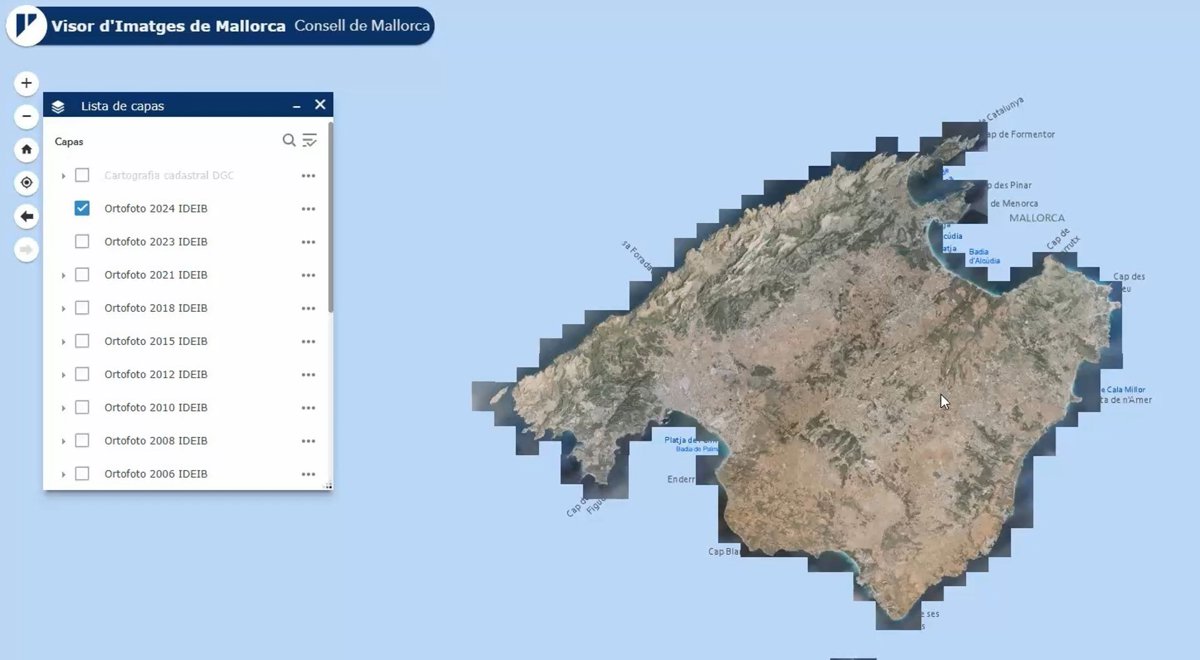Expand the Cartografia cadastral DGC group
The height and width of the screenshot is (660, 1200).
click(x=64, y=176)
